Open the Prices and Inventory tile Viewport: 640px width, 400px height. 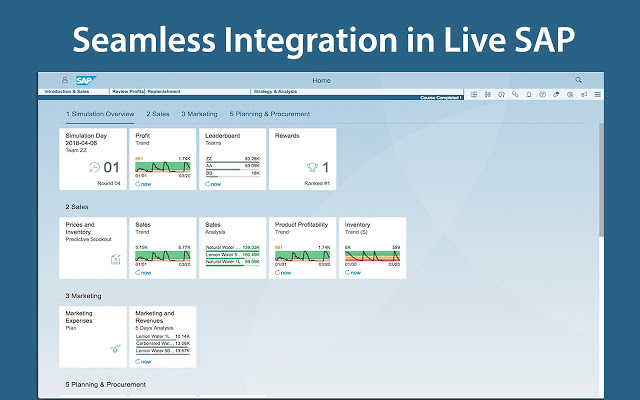(93, 248)
